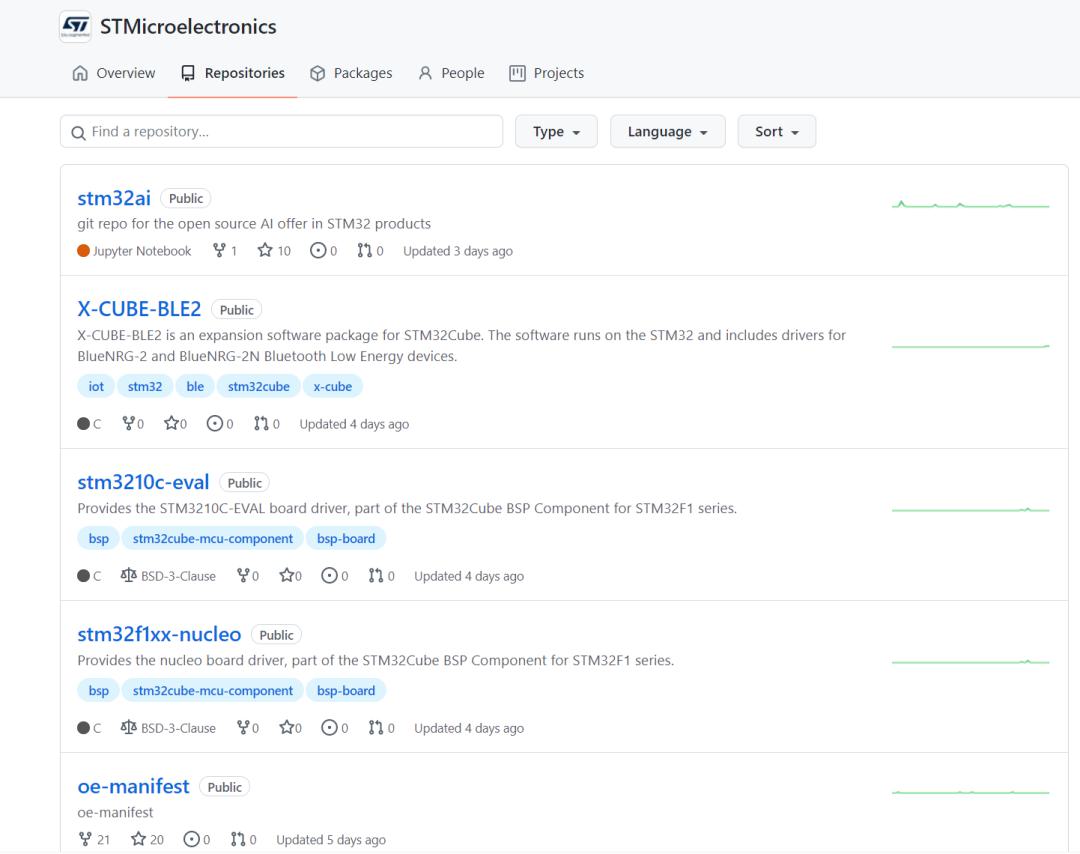
Task: Click the iot topic tag
Action: pyautogui.click(x=96, y=386)
